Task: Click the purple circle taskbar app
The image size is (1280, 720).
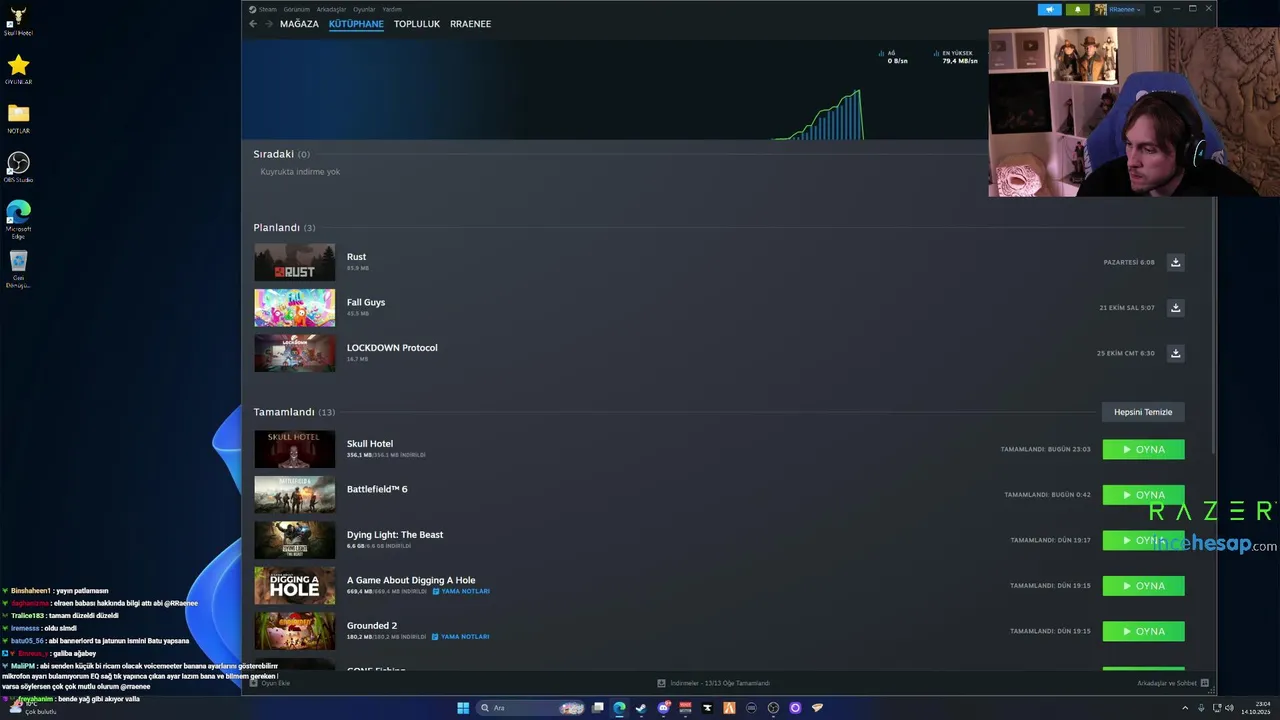Action: pos(795,708)
